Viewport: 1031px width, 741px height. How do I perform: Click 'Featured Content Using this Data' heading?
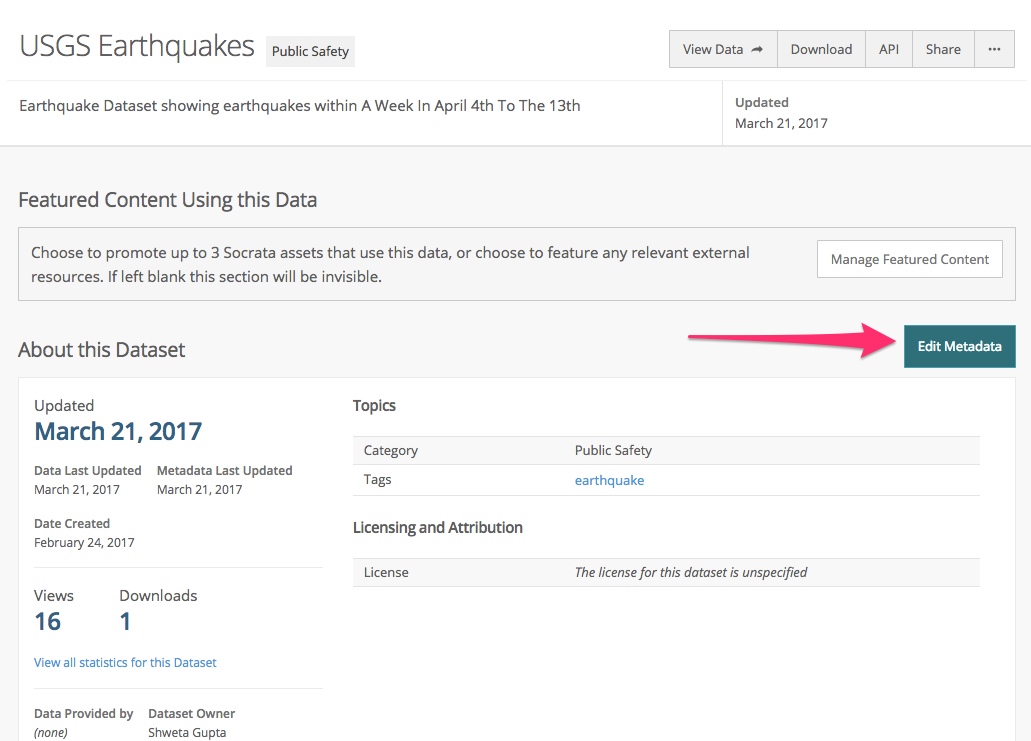[x=168, y=200]
